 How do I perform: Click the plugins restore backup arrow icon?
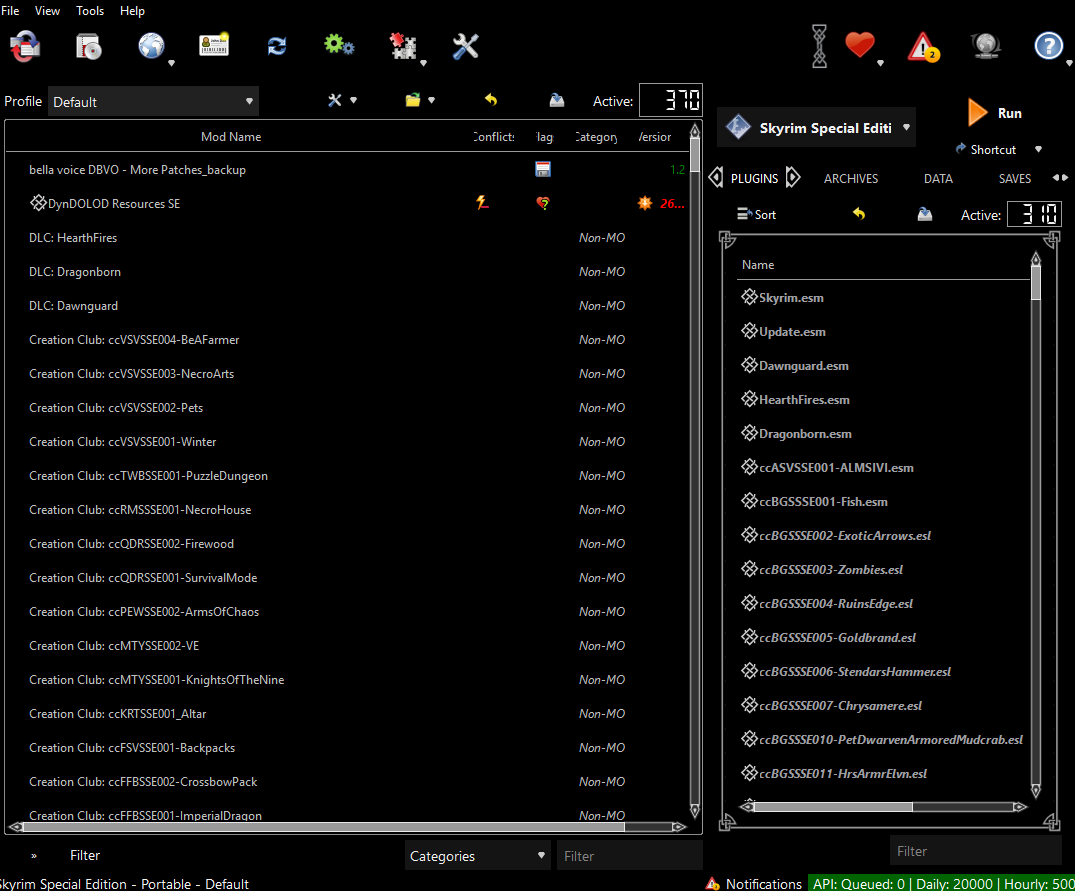(858, 214)
